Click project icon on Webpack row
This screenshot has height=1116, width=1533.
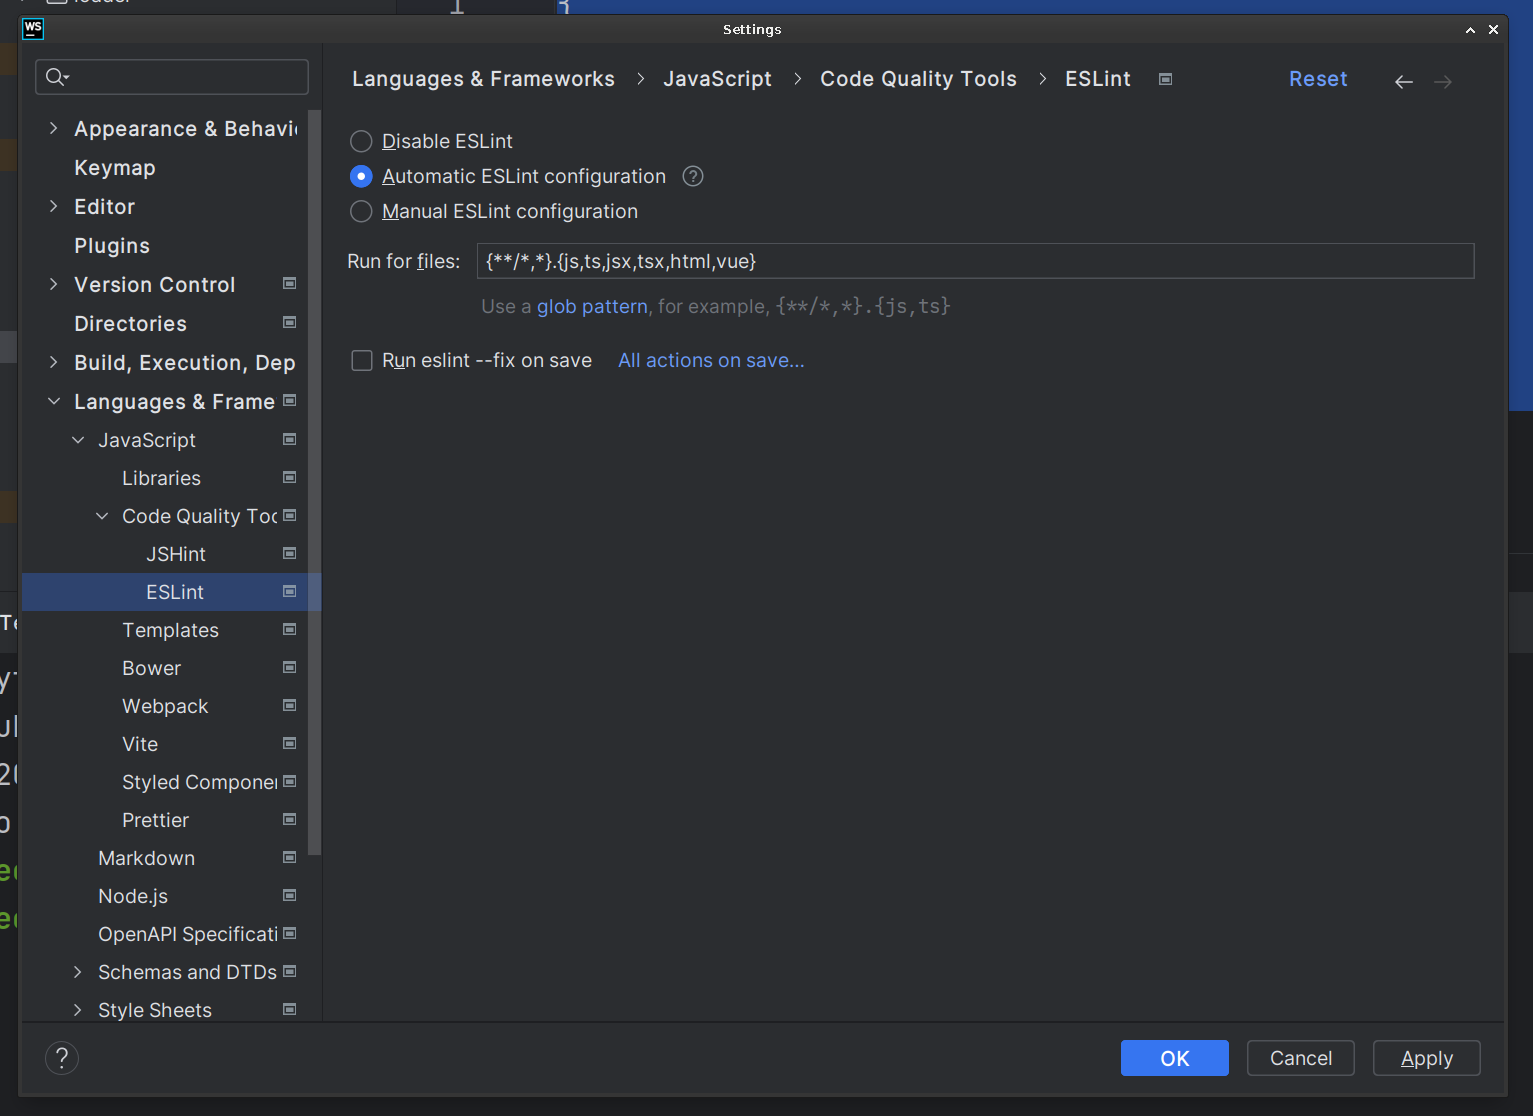[x=290, y=705]
